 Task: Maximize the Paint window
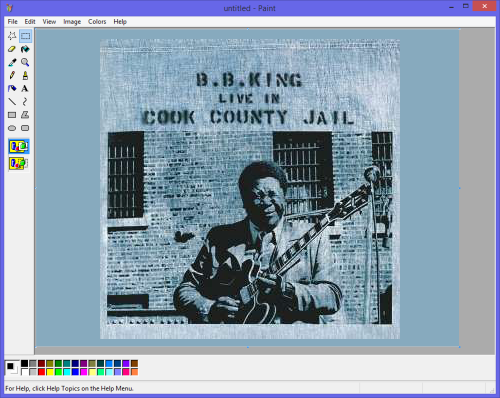pyautogui.click(x=466, y=7)
